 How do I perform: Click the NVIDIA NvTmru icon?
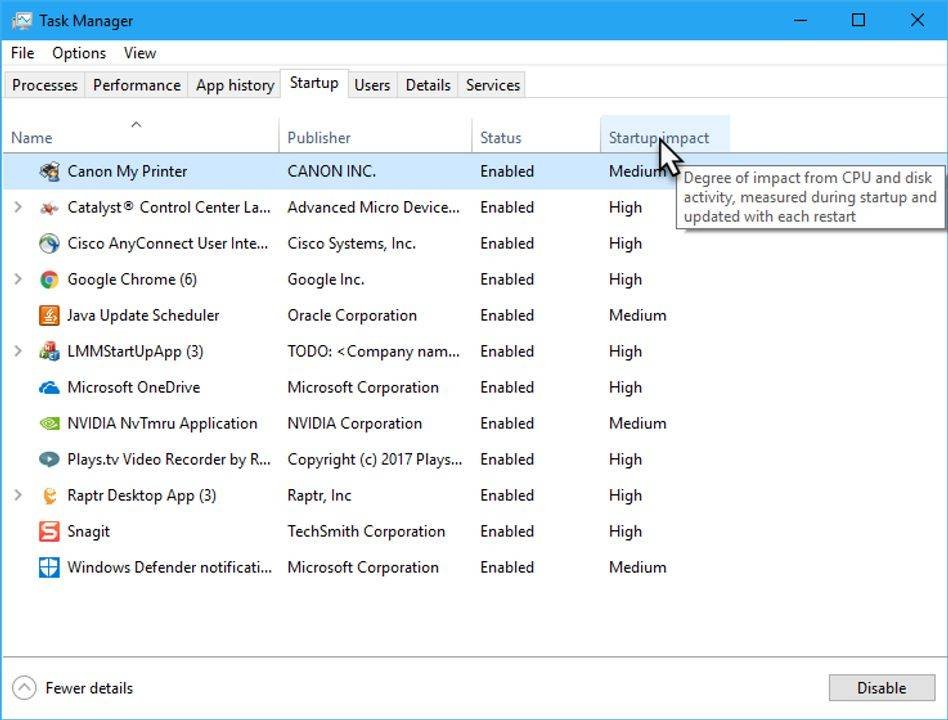click(50, 423)
